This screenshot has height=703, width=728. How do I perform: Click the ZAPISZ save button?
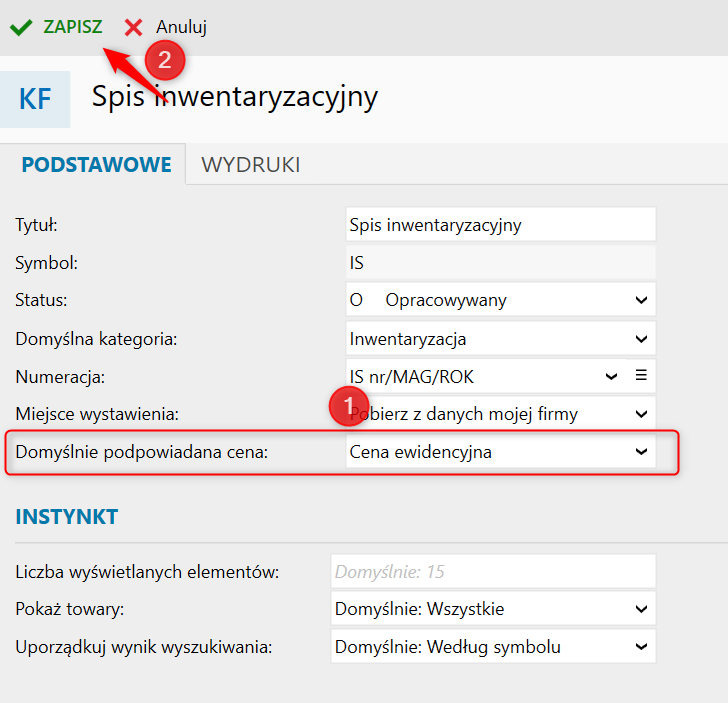point(73,27)
